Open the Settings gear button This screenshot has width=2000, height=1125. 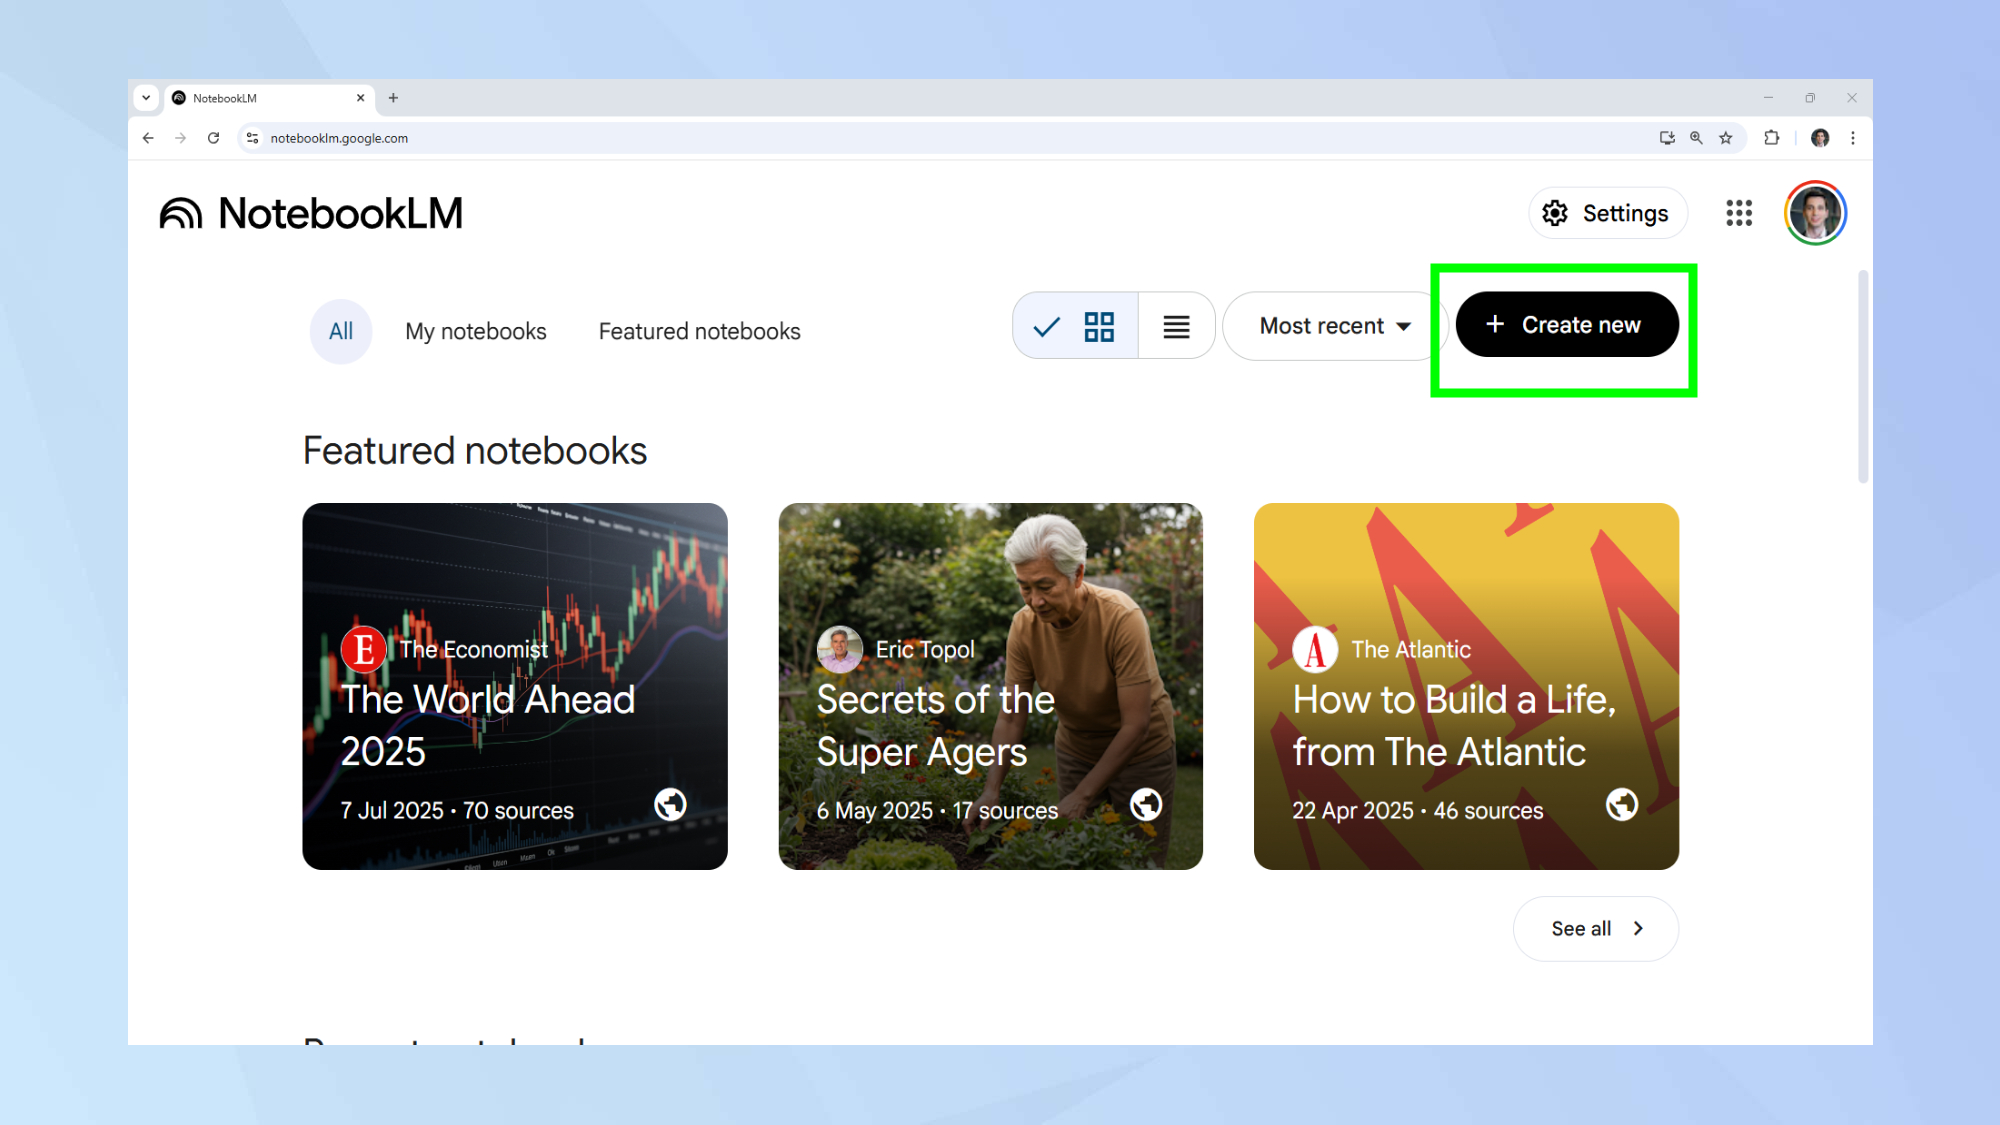1607,213
